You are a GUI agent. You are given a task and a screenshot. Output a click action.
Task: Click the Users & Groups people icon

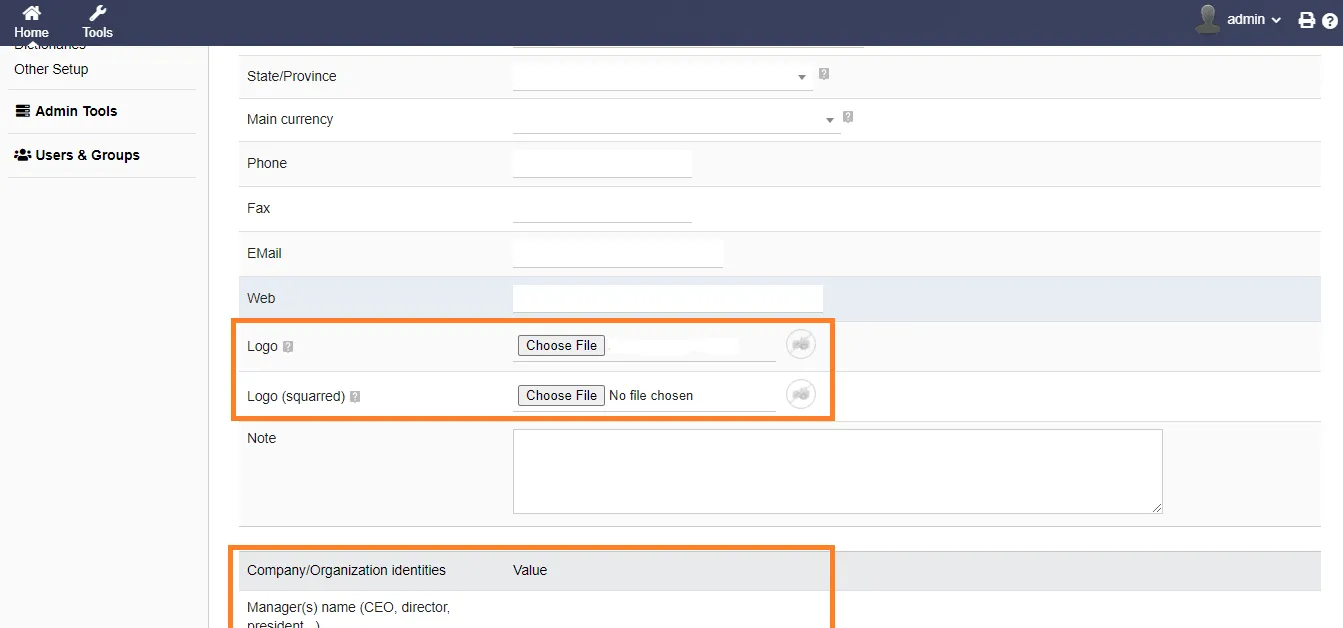[x=22, y=155]
